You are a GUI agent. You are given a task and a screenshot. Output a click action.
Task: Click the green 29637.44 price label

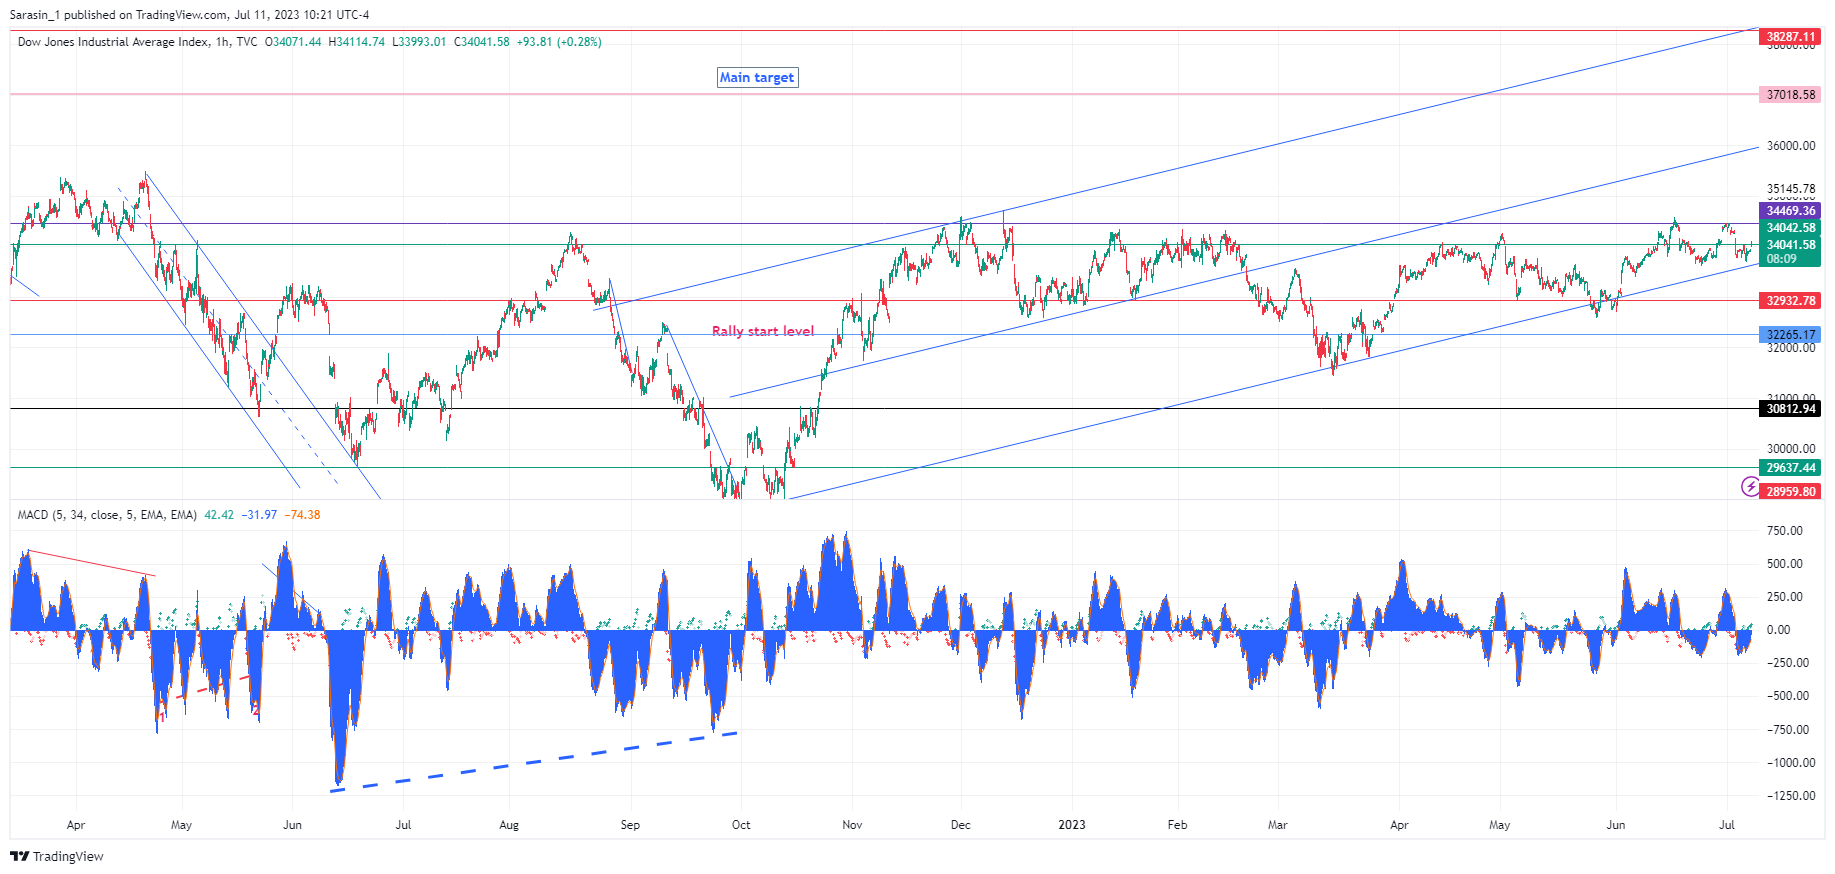[1790, 468]
